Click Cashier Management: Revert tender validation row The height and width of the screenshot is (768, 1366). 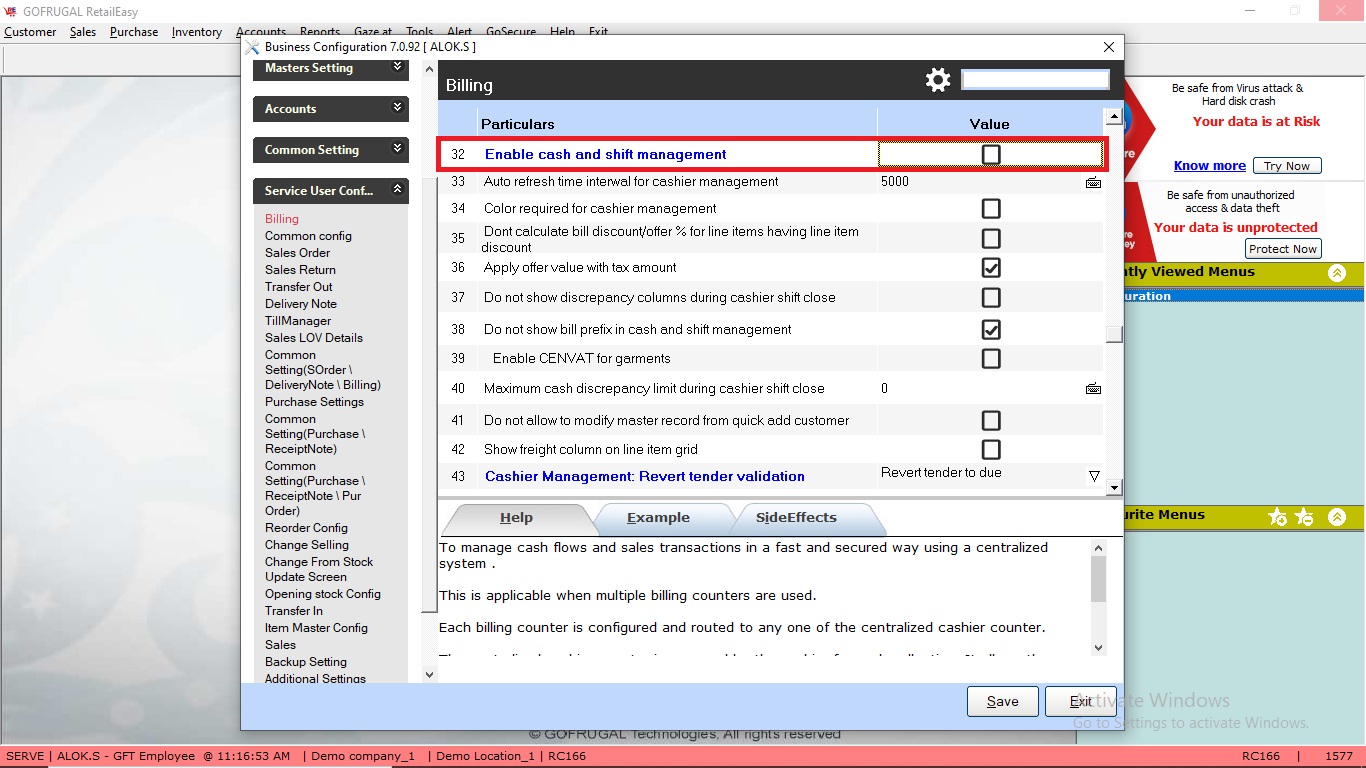[x=772, y=476]
